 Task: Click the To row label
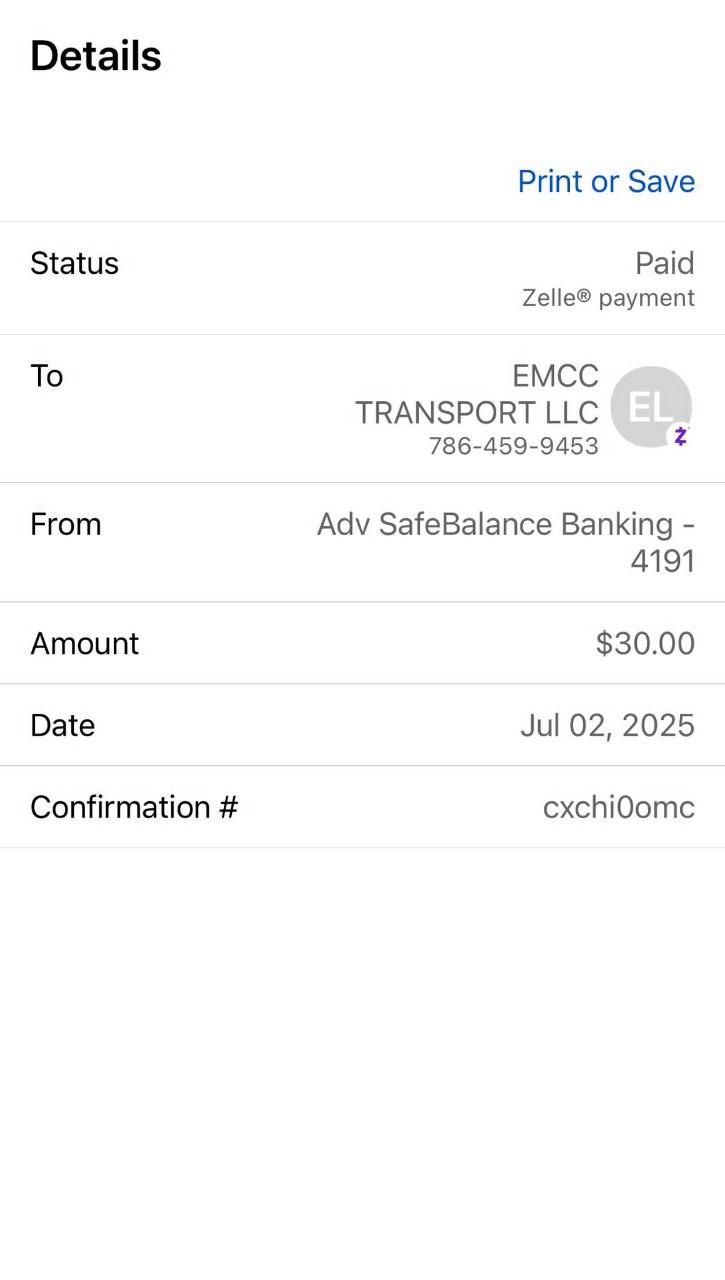47,376
